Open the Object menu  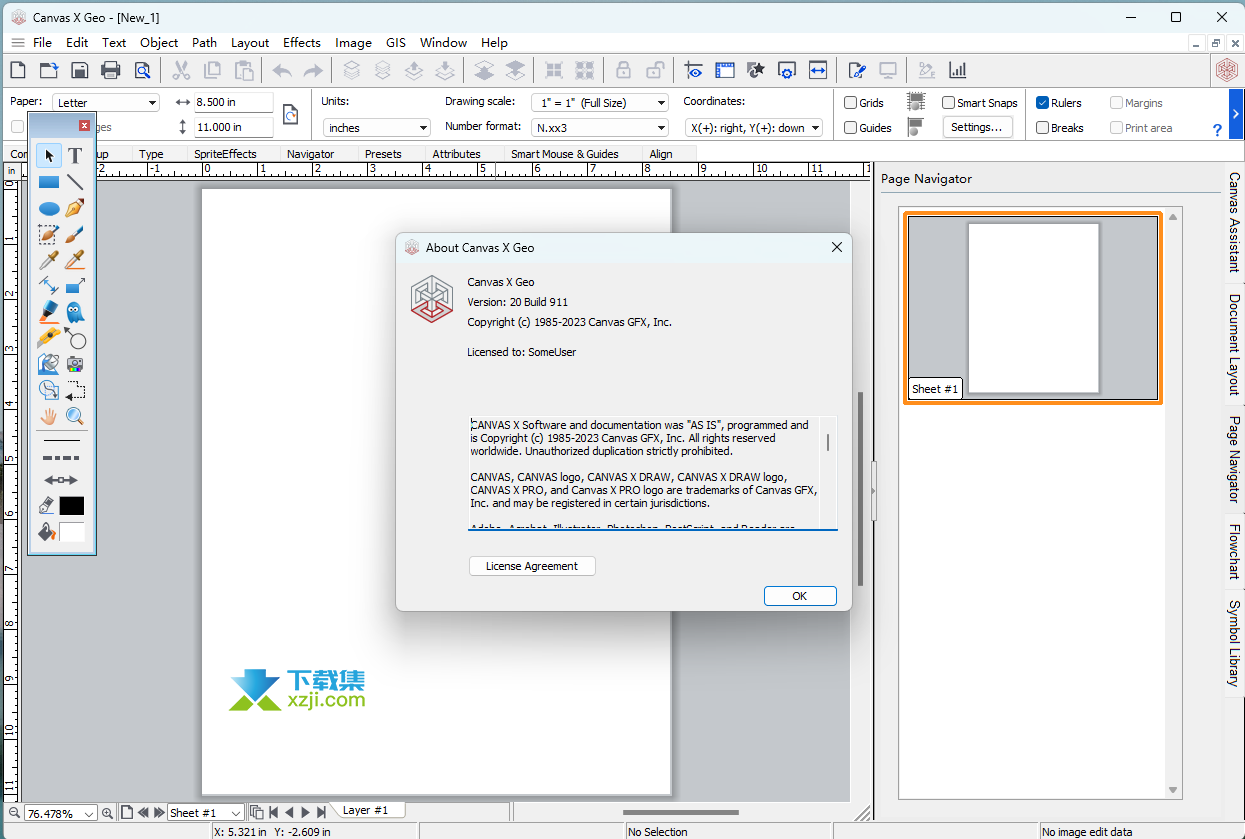tap(159, 43)
